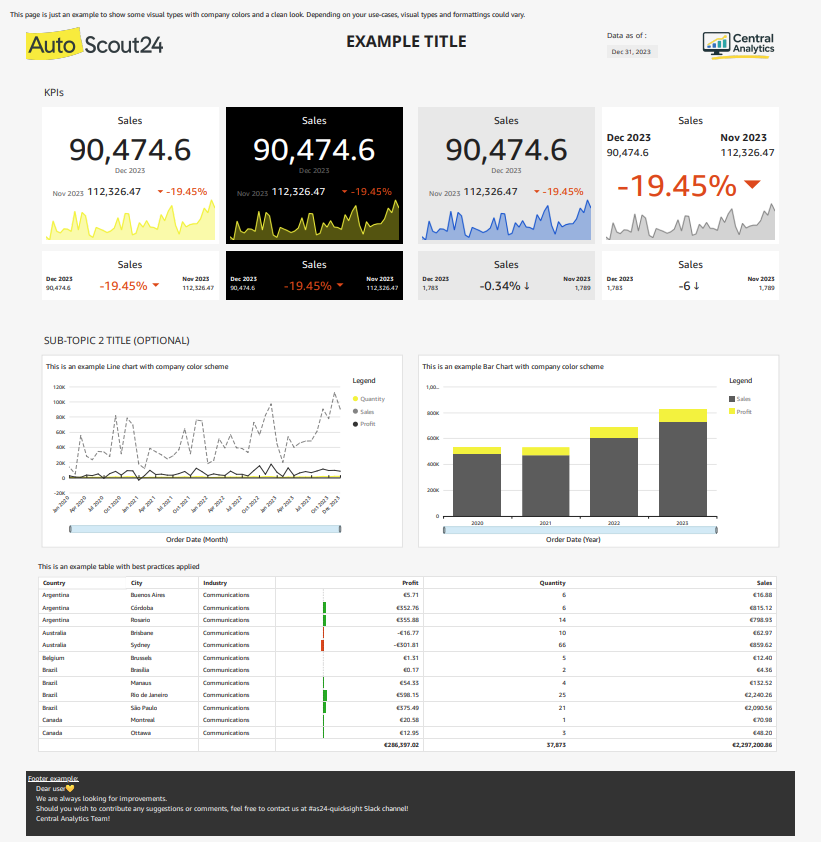Open the Dec 31, 2023 date selector

tap(630, 50)
